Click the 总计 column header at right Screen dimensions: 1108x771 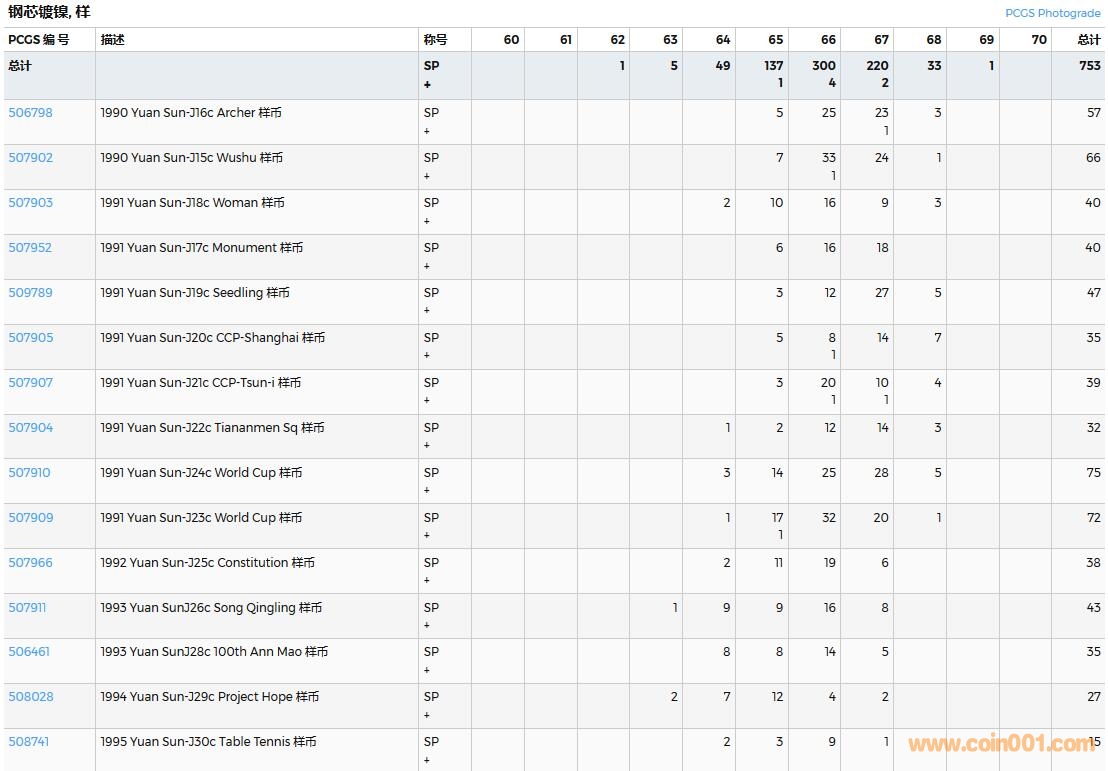[1088, 40]
